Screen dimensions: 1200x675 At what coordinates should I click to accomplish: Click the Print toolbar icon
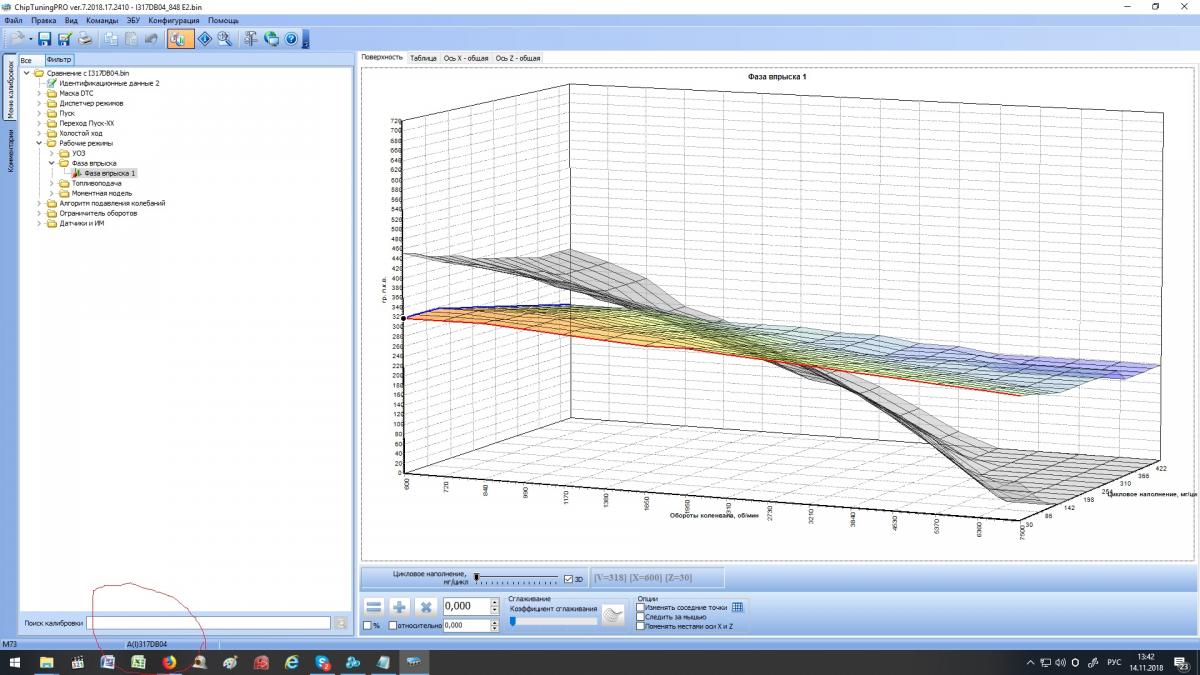coord(85,39)
